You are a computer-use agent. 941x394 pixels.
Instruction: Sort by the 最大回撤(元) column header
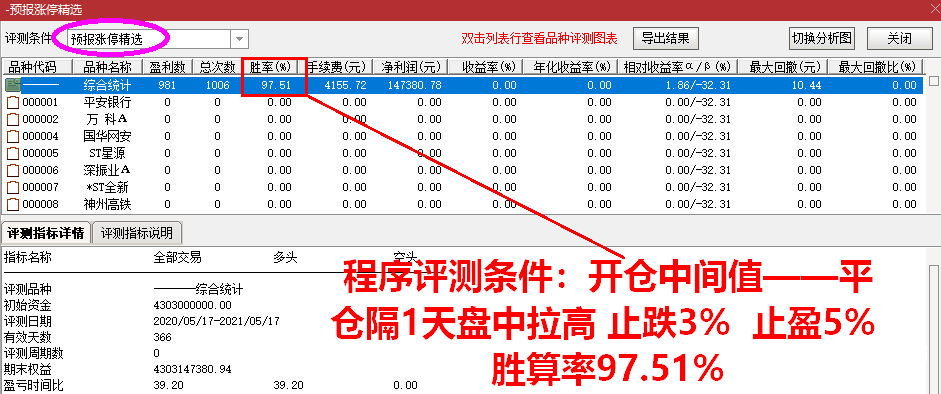[x=783, y=67]
